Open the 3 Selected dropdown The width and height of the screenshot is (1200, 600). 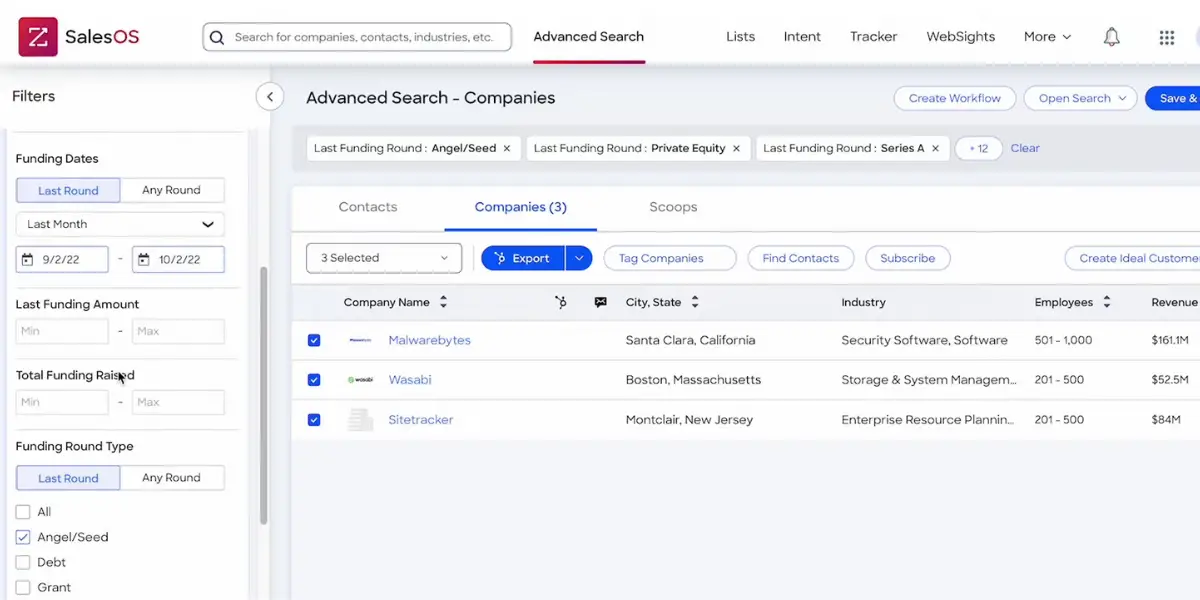[x=384, y=258]
